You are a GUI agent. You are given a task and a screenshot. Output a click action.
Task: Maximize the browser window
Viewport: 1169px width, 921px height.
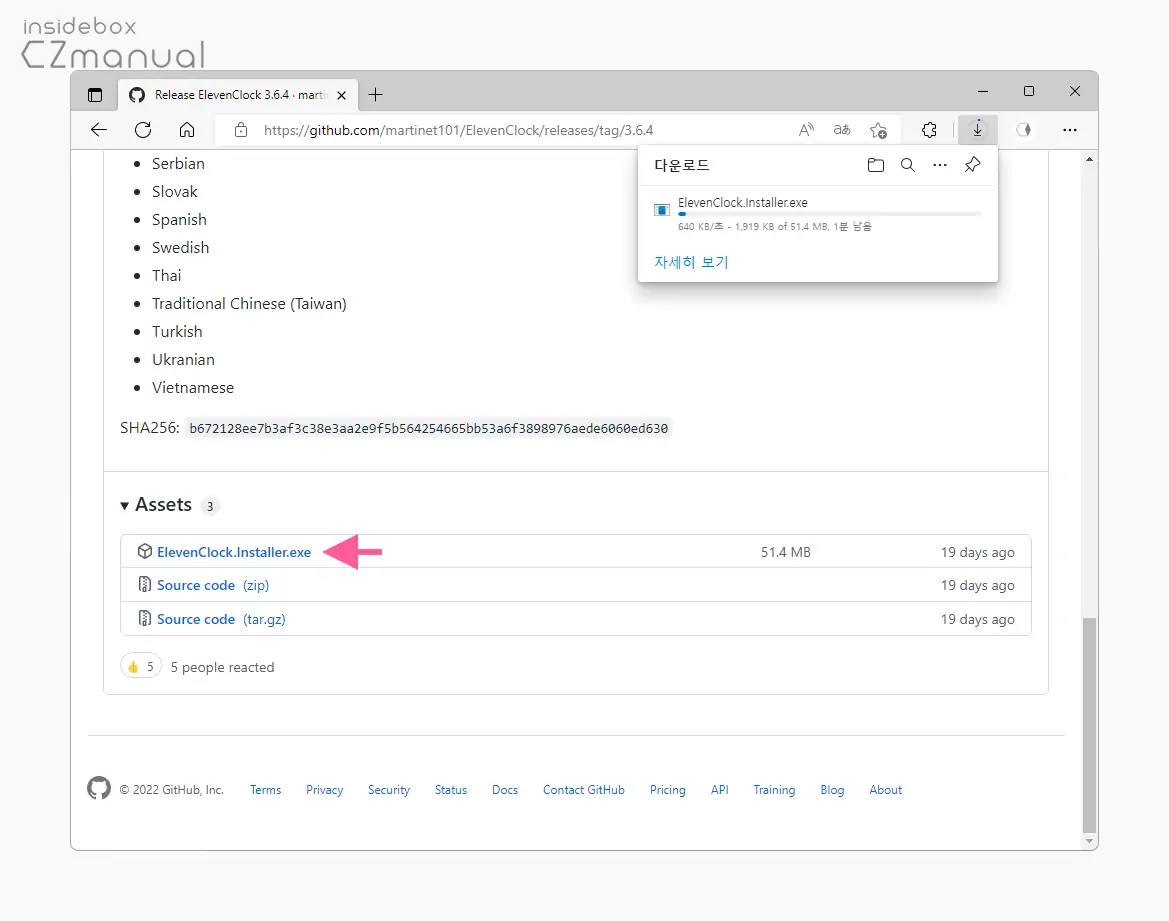(1029, 91)
